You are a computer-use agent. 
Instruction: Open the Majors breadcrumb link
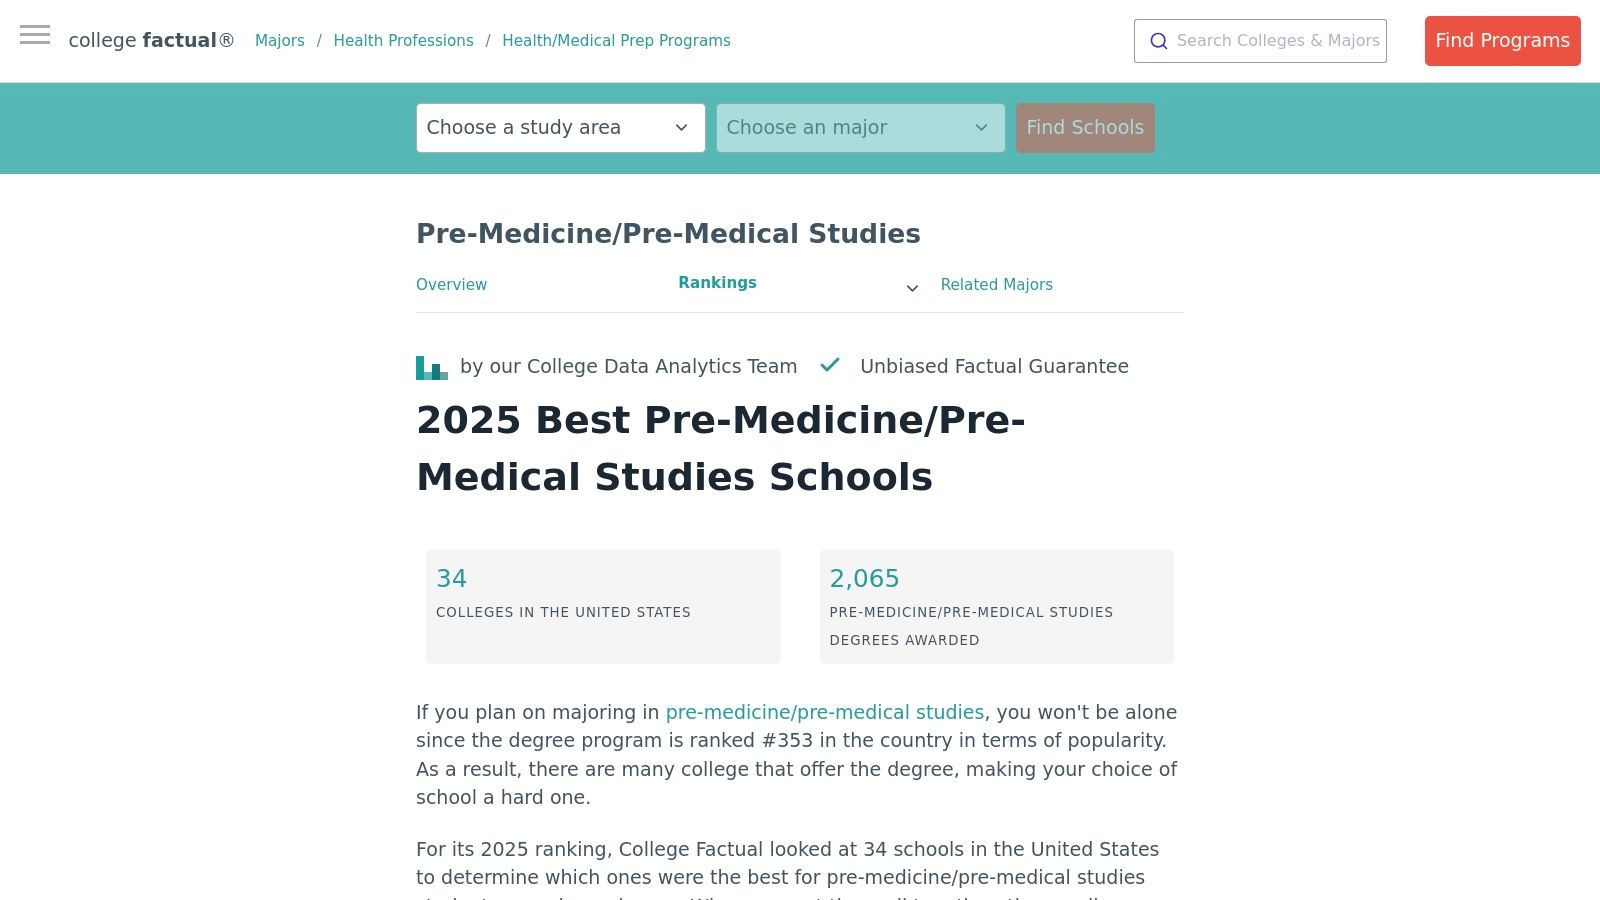pos(280,41)
